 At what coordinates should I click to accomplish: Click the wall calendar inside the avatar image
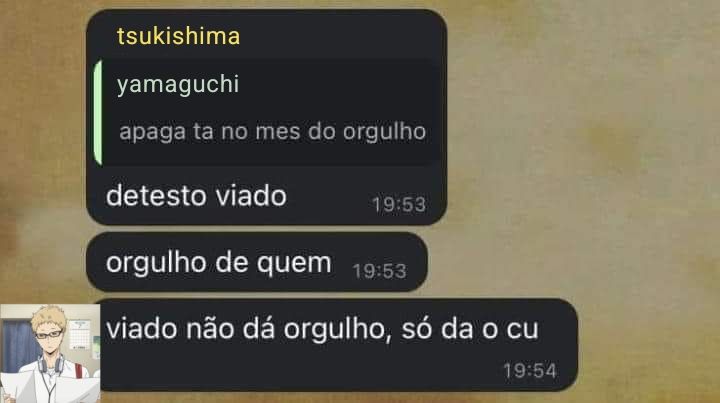click(80, 335)
